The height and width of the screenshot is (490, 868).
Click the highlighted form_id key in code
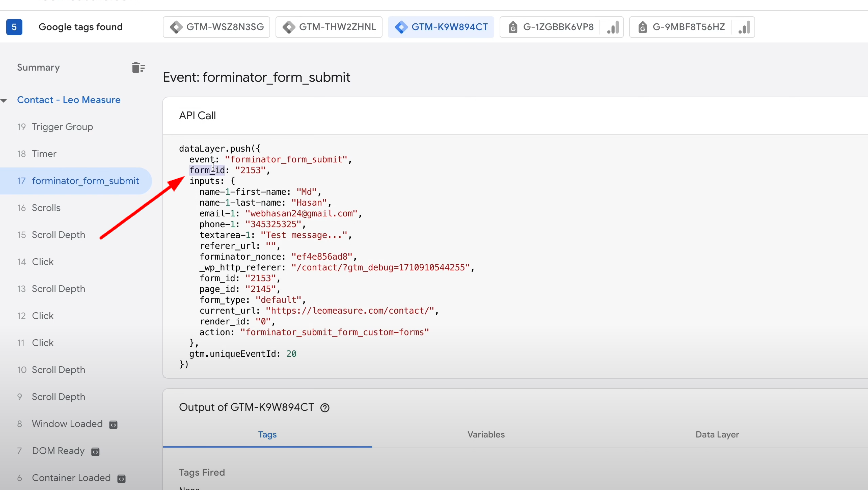coord(207,170)
